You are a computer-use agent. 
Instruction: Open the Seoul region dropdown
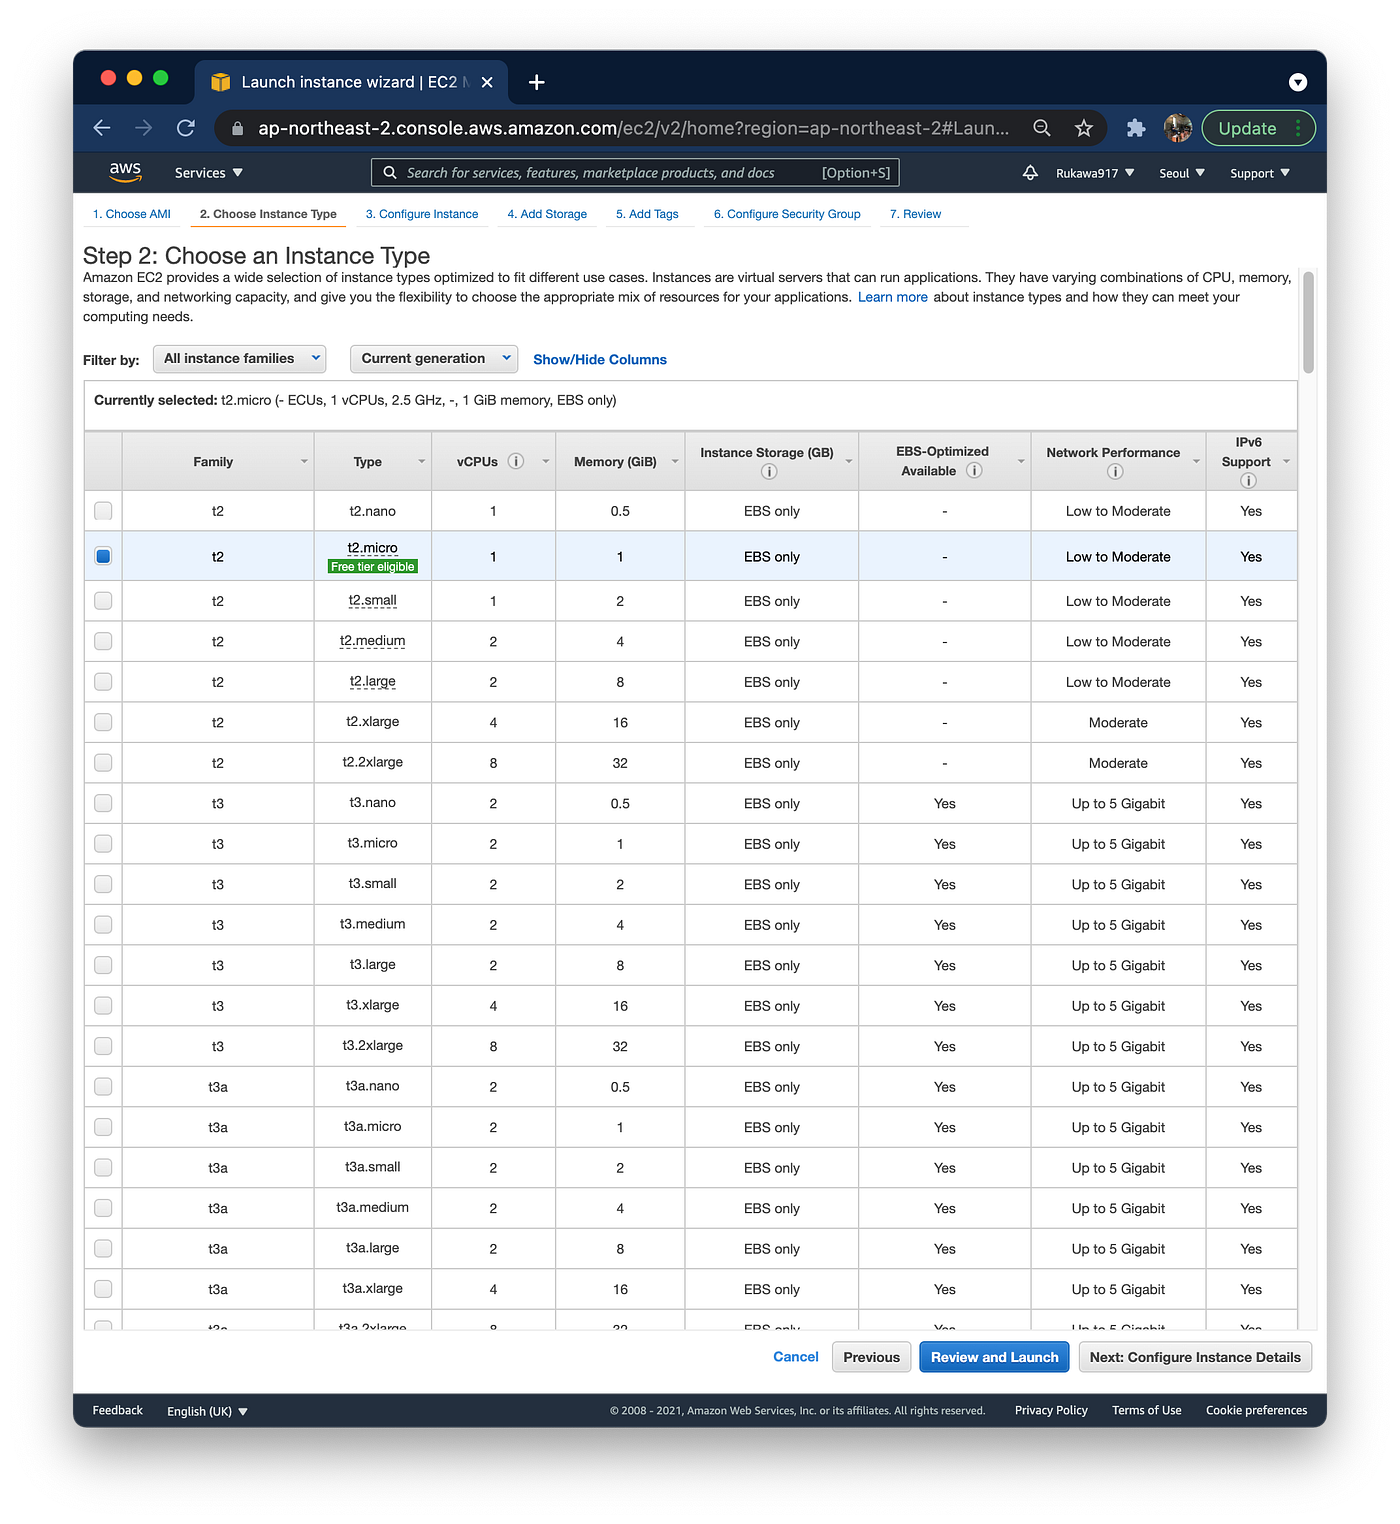tap(1182, 173)
